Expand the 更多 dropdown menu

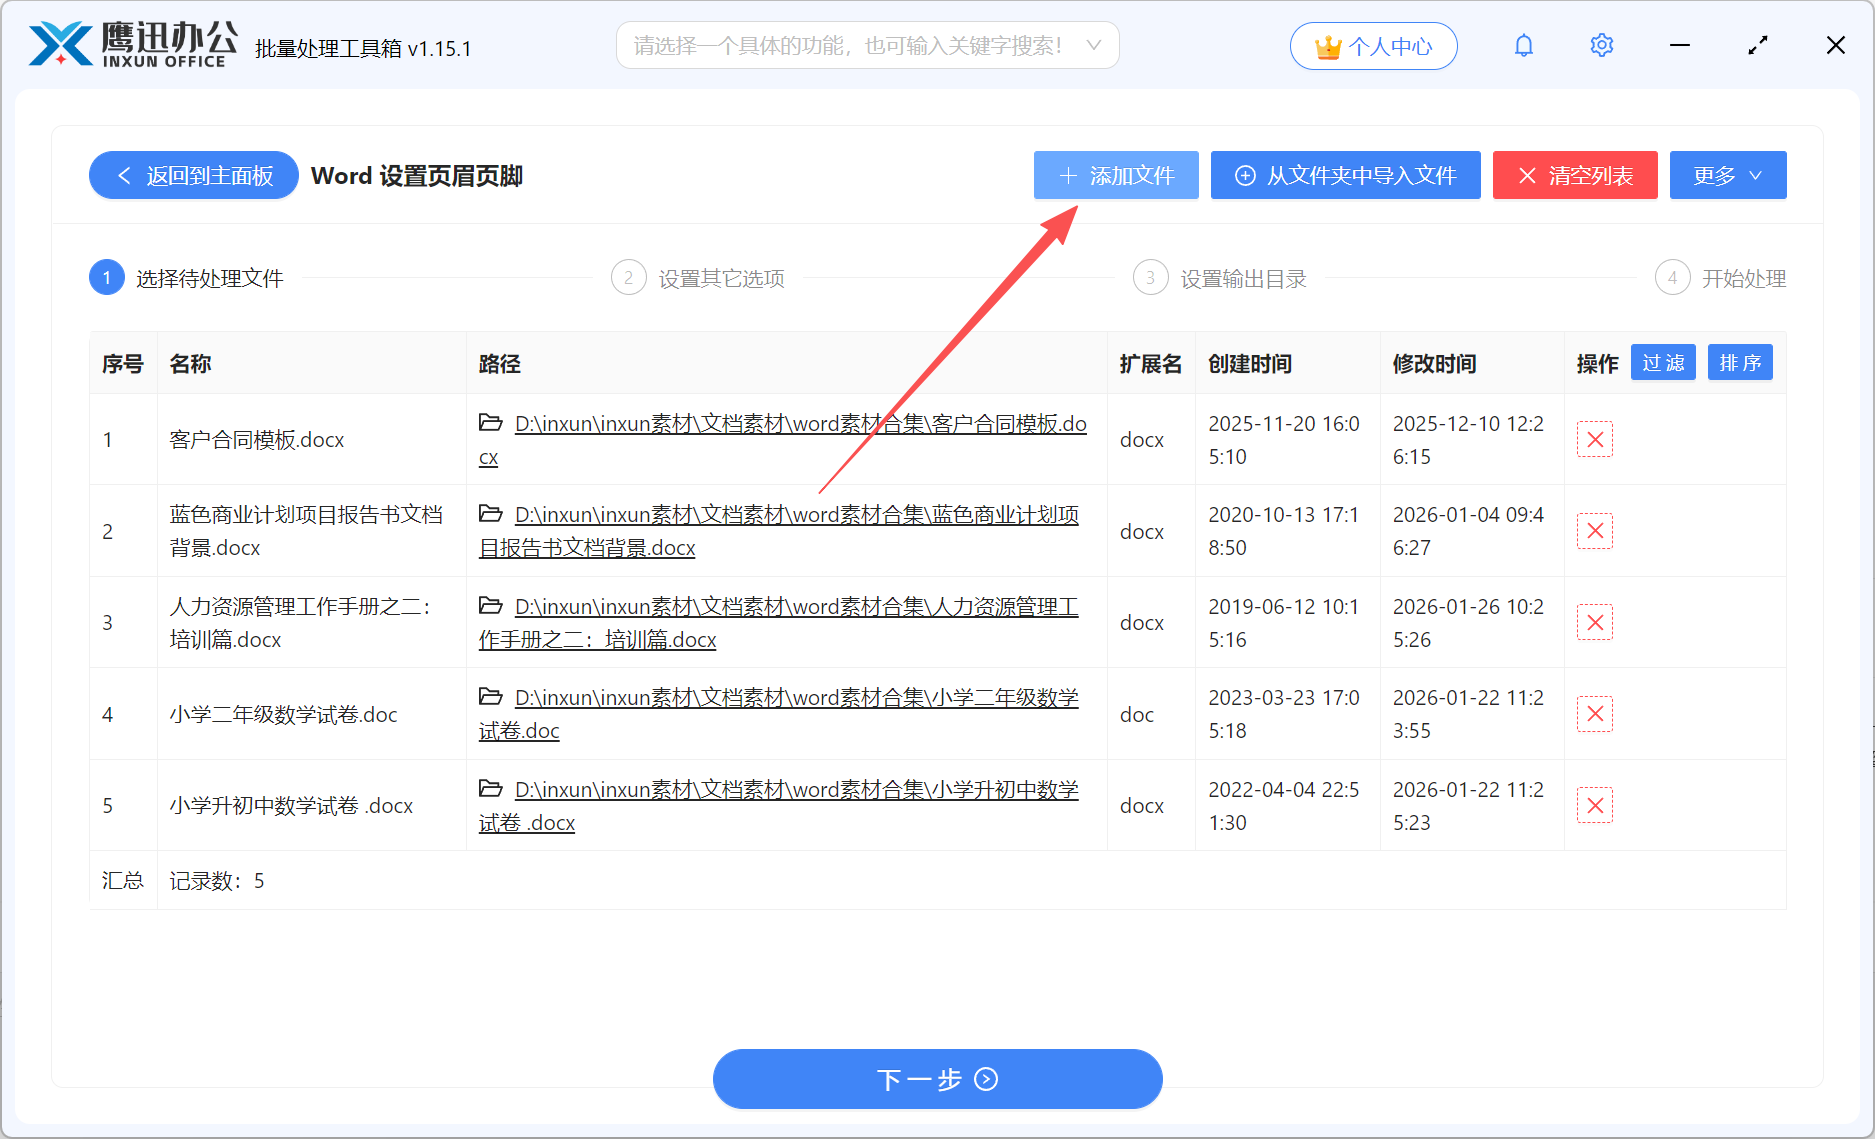(1728, 175)
